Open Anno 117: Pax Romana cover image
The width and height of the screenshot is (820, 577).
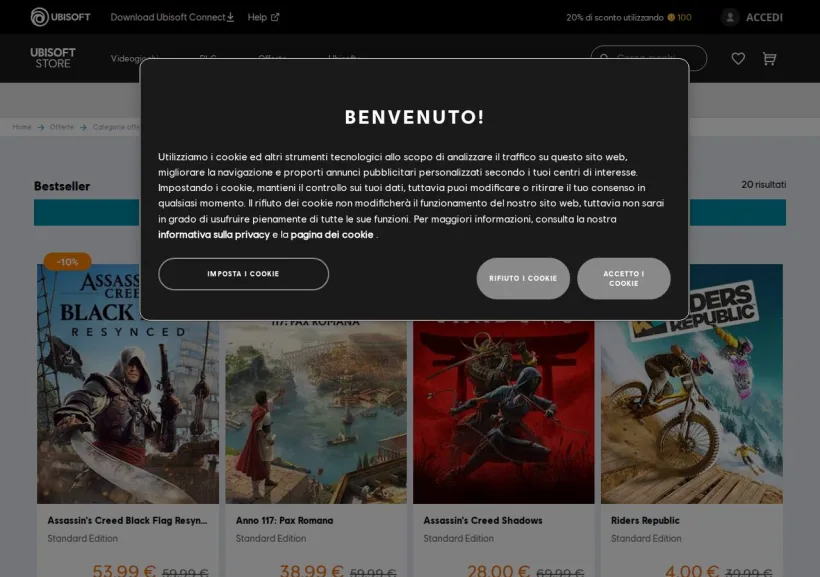[x=316, y=412]
